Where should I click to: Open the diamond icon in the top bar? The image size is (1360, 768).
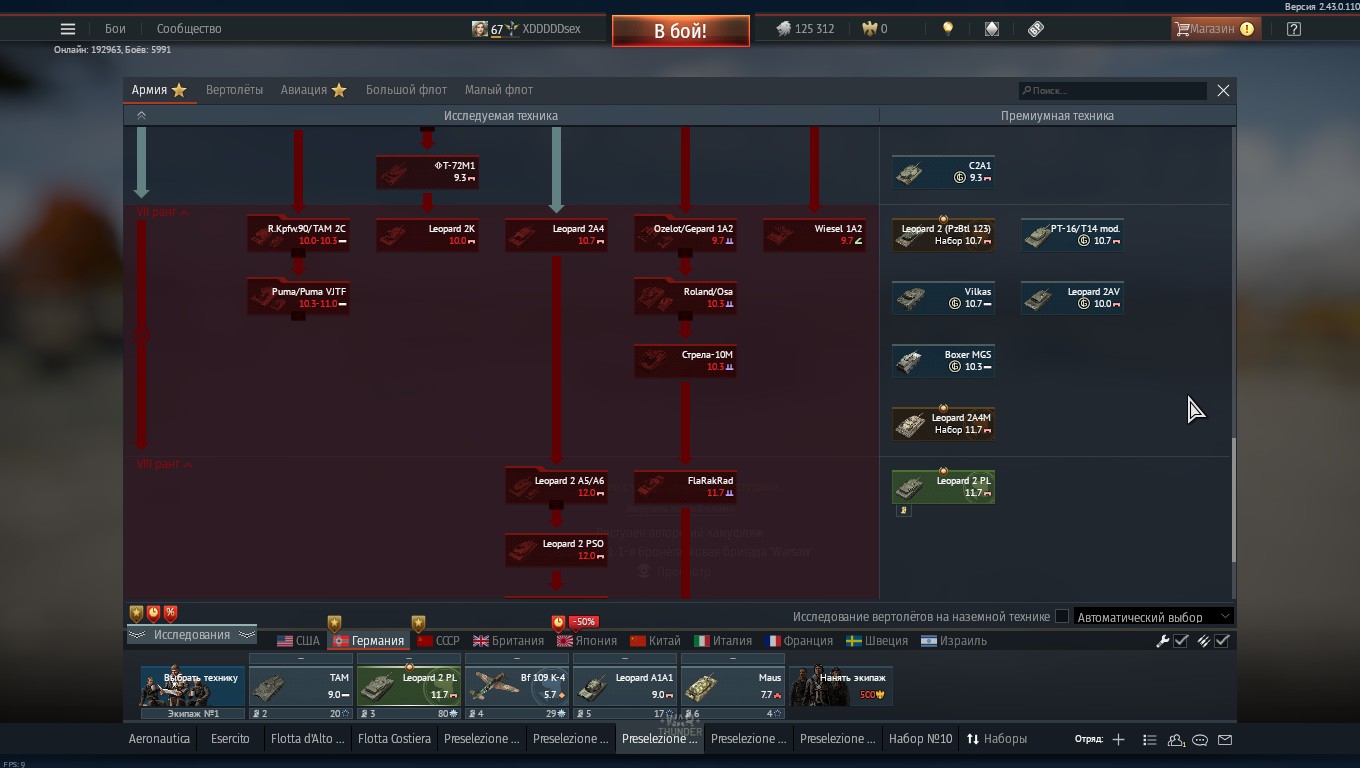pyautogui.click(x=992, y=29)
